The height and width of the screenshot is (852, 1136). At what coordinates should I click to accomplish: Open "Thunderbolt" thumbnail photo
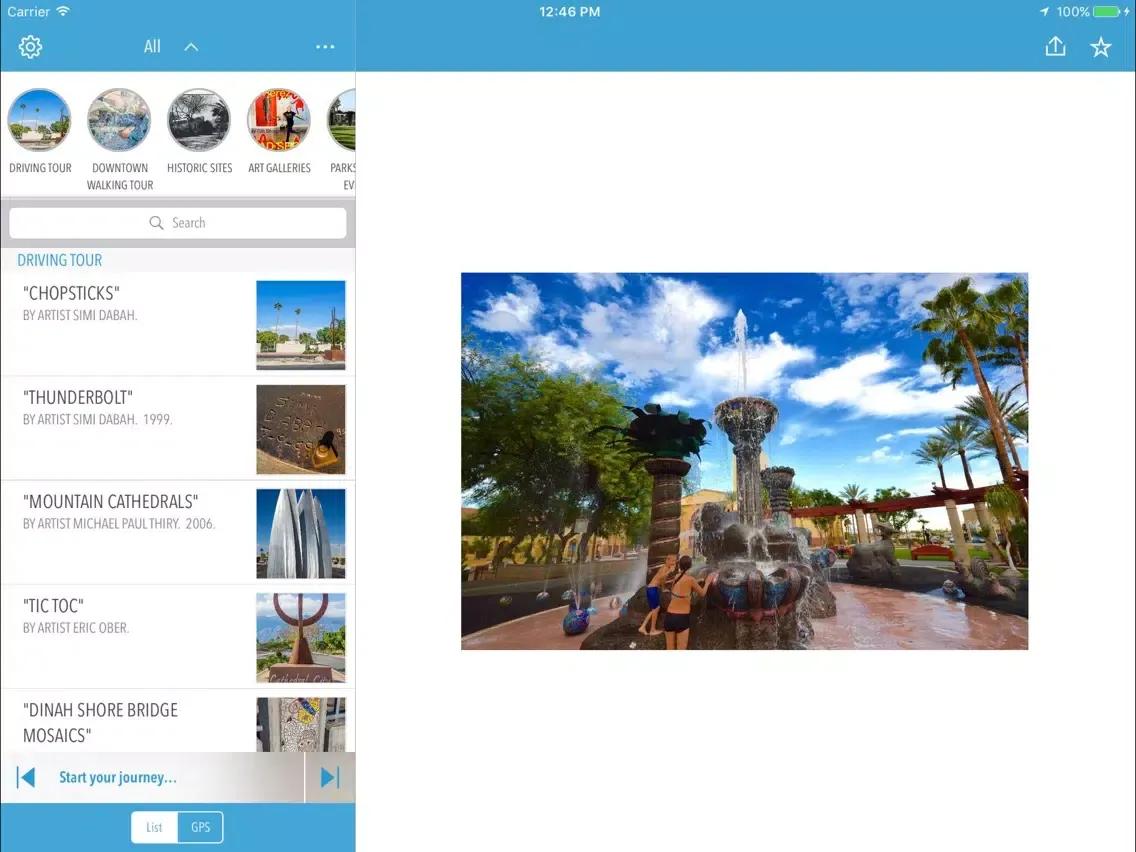click(301, 430)
